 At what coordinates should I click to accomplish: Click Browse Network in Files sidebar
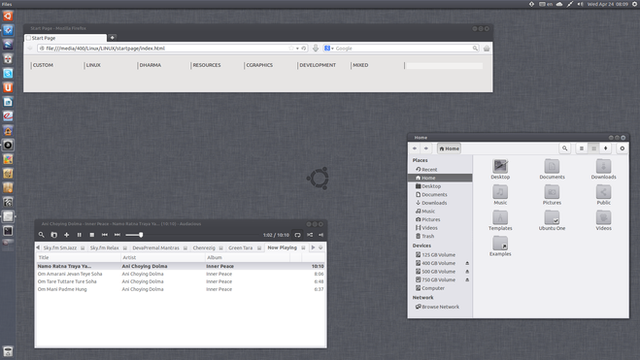tap(440, 307)
